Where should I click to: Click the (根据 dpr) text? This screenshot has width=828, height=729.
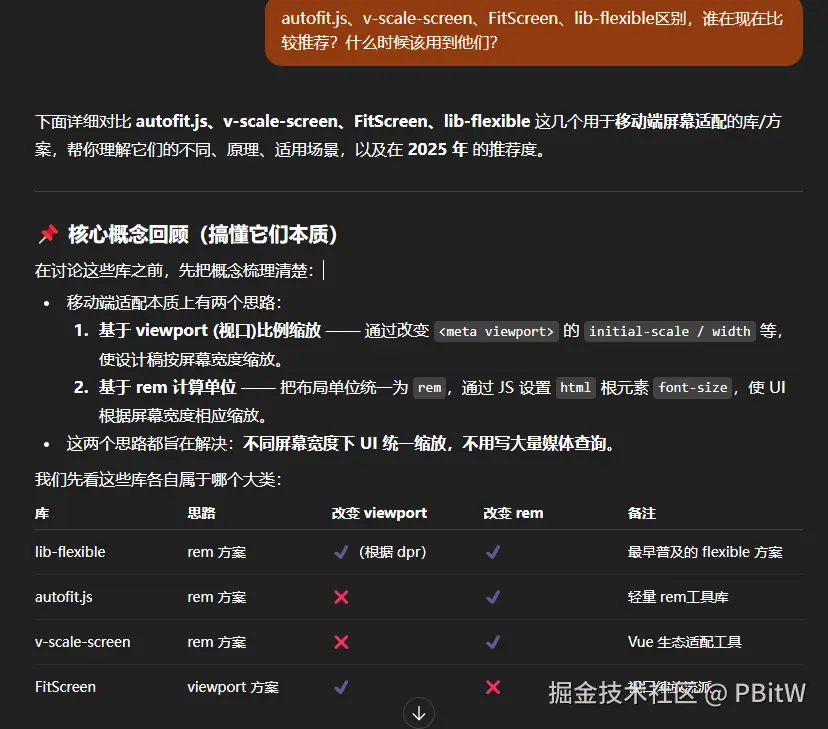392,552
